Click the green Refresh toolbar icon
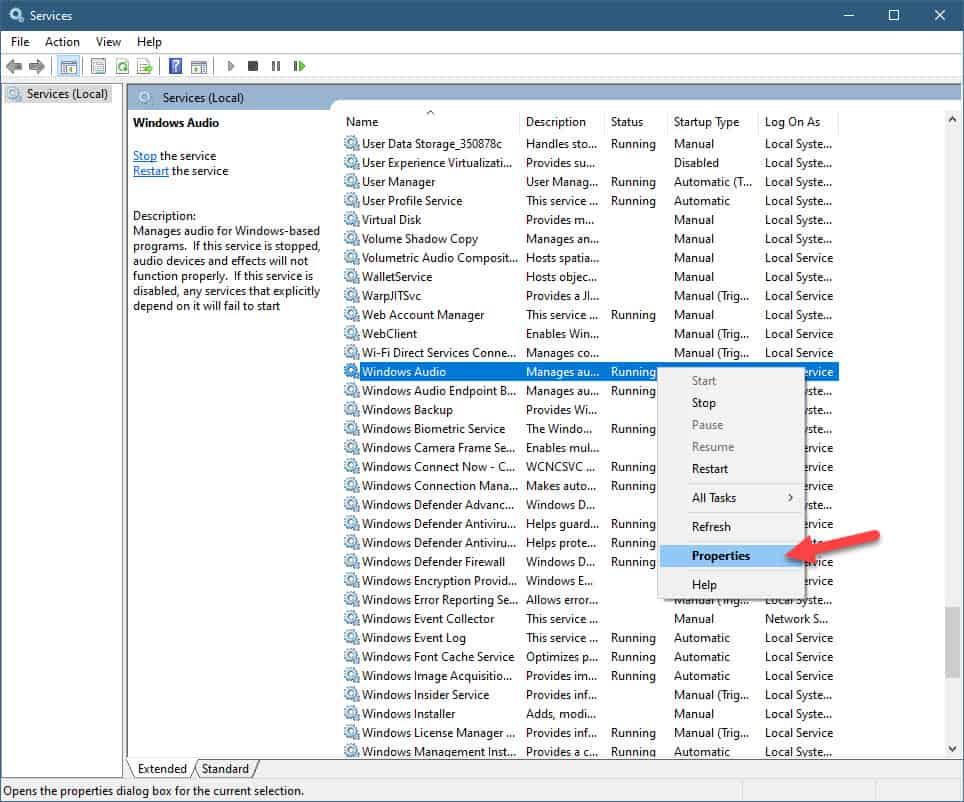The image size is (964, 802). (122, 66)
